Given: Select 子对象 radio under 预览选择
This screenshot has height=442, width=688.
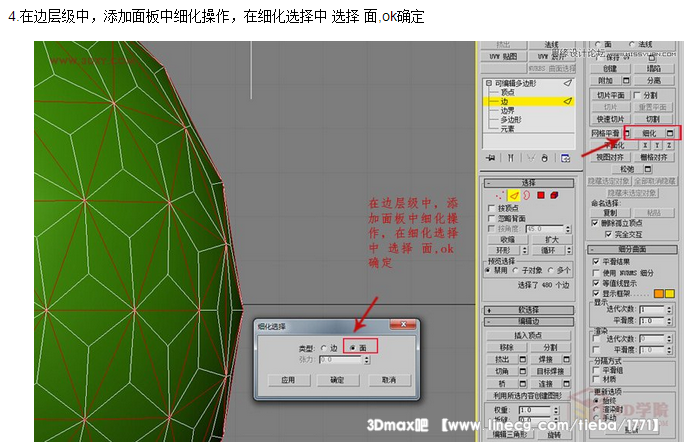Looking at the screenshot, I should click(x=516, y=270).
